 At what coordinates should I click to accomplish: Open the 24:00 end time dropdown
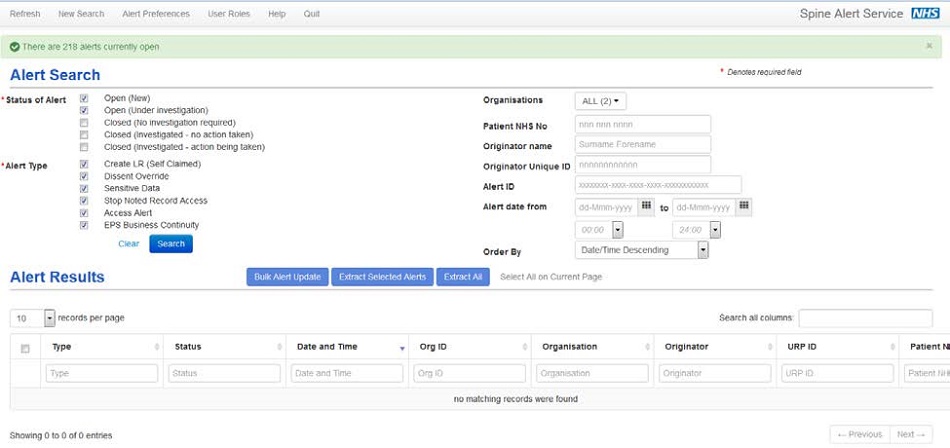(x=715, y=230)
